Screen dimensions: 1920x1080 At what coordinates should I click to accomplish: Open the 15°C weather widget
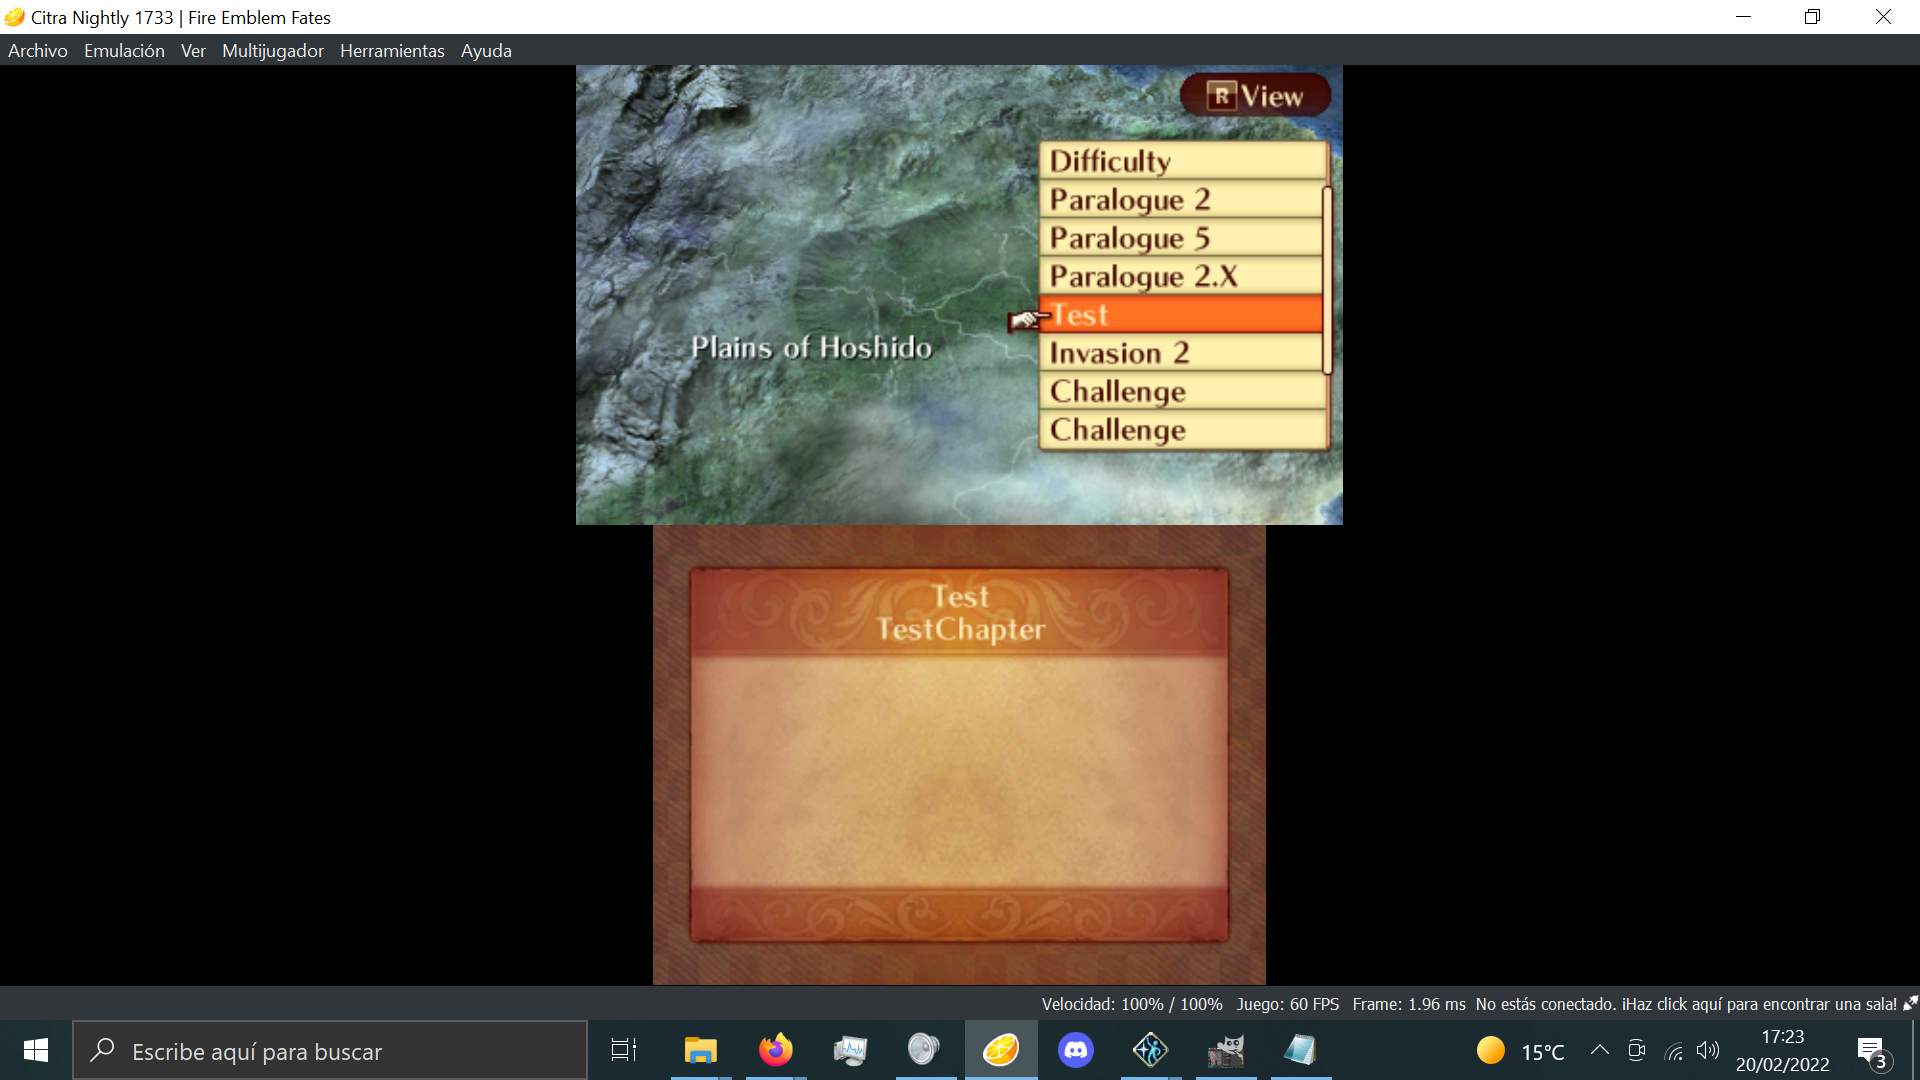click(x=1520, y=1051)
